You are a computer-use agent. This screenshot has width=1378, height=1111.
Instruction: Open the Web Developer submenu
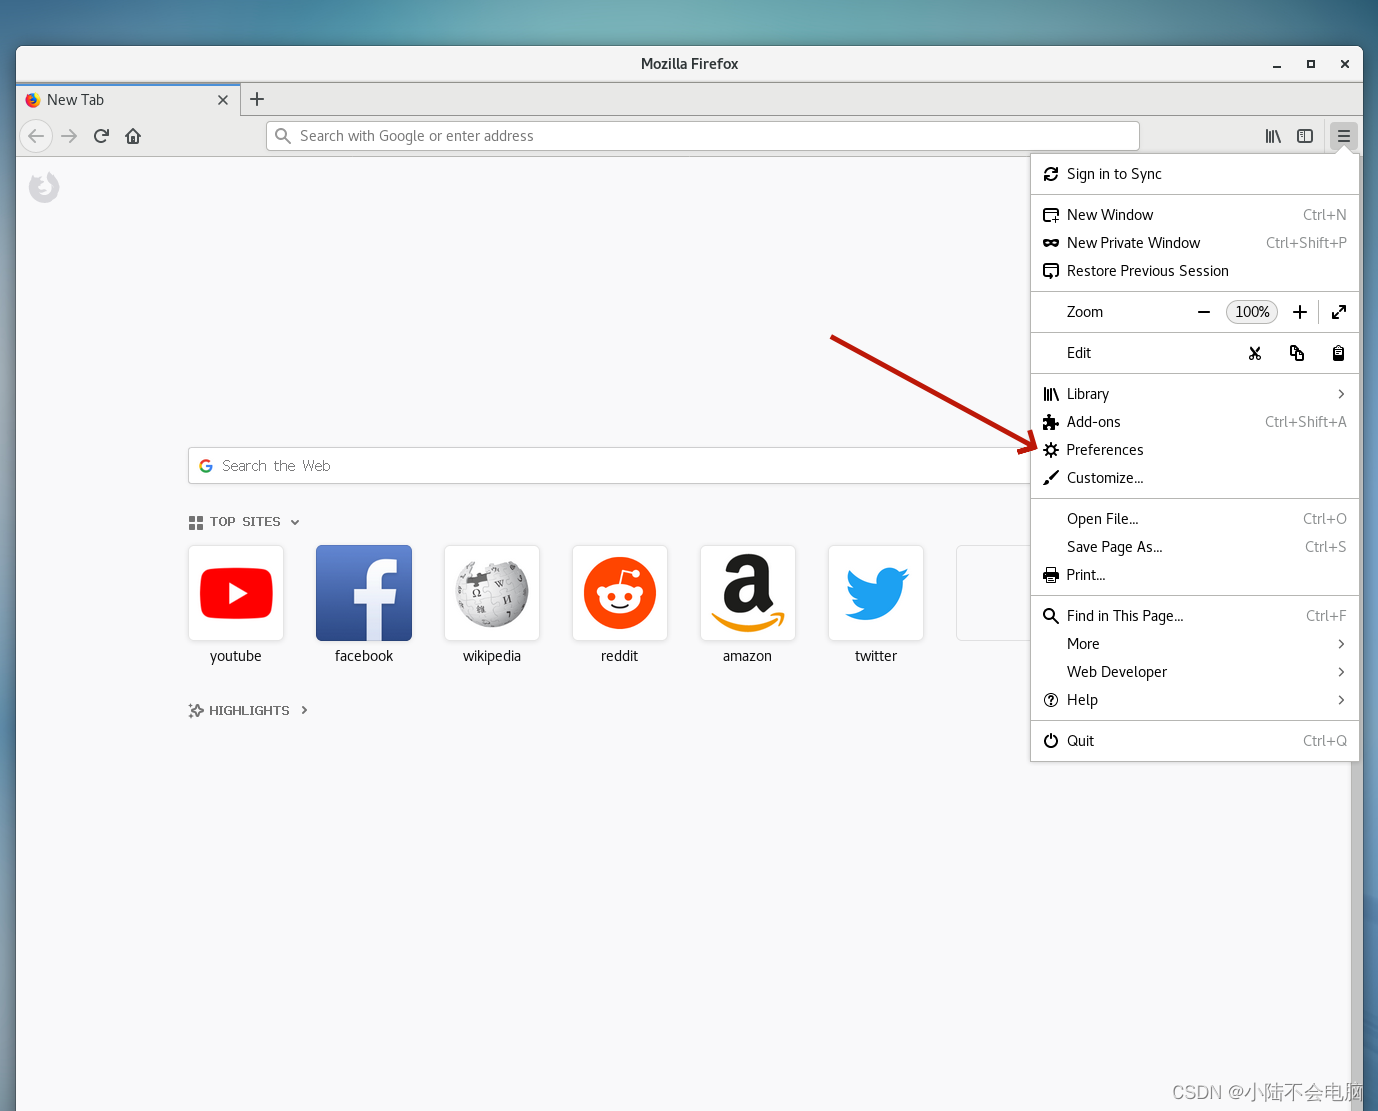pos(1117,671)
